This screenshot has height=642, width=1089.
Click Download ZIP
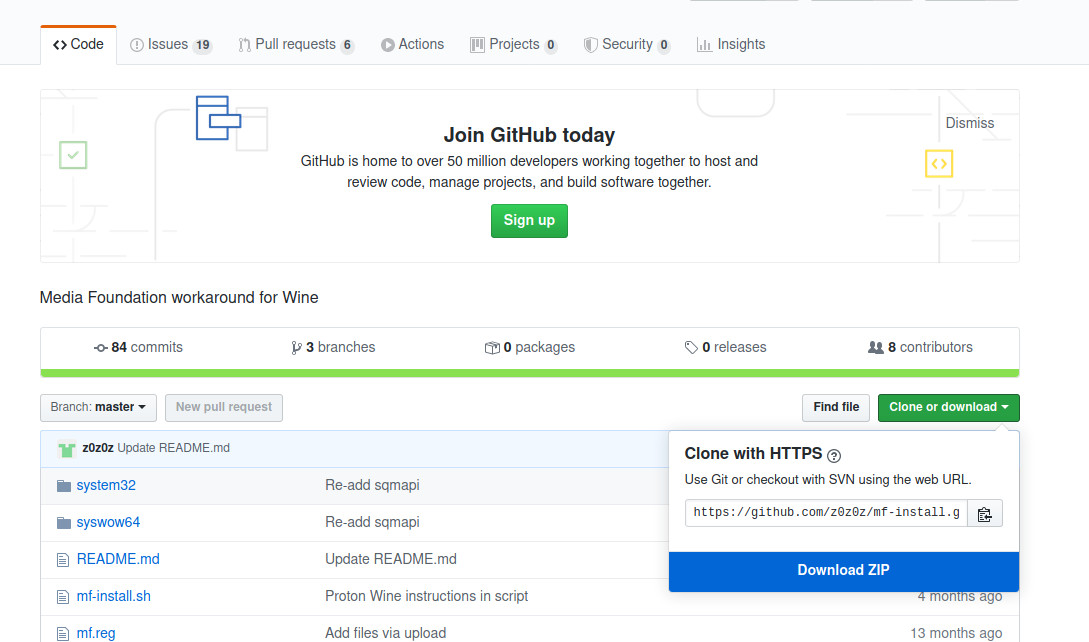[x=844, y=571]
